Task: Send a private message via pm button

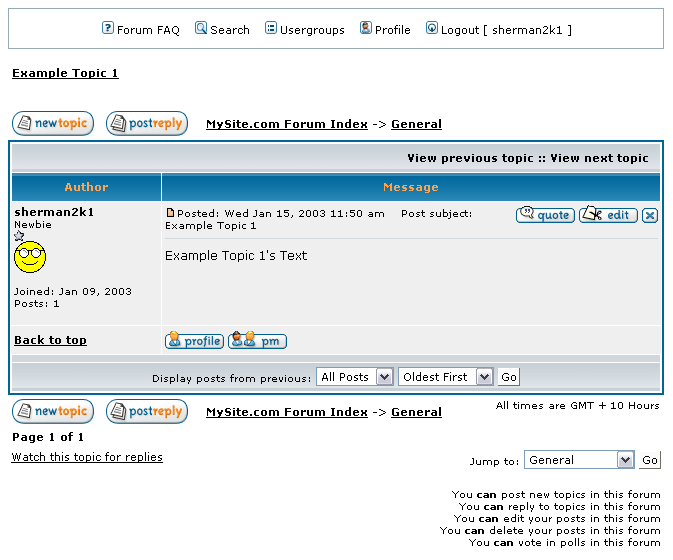Action: 257,341
